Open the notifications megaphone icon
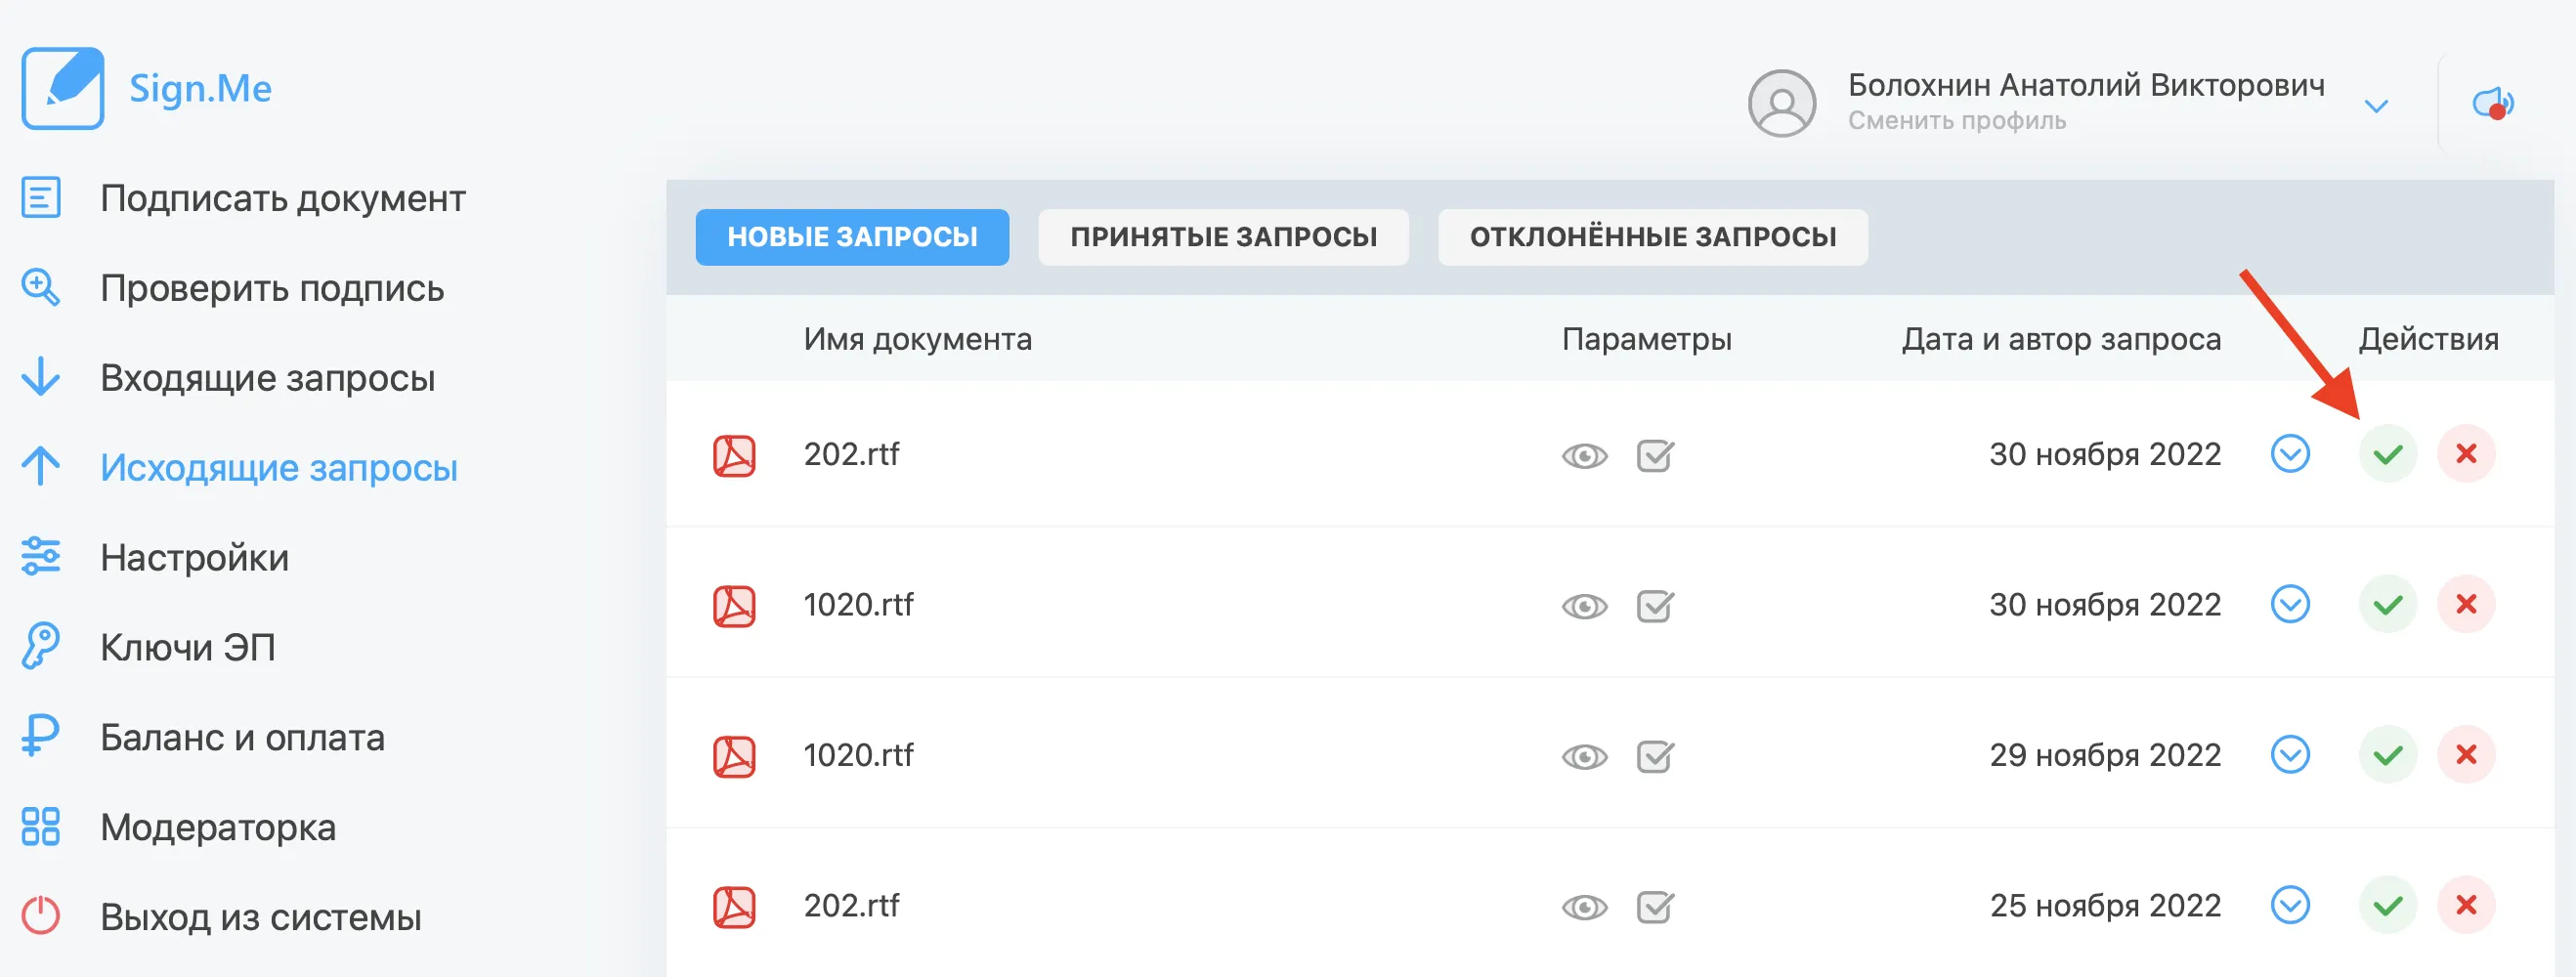Viewport: 2576px width, 977px height. (2494, 103)
